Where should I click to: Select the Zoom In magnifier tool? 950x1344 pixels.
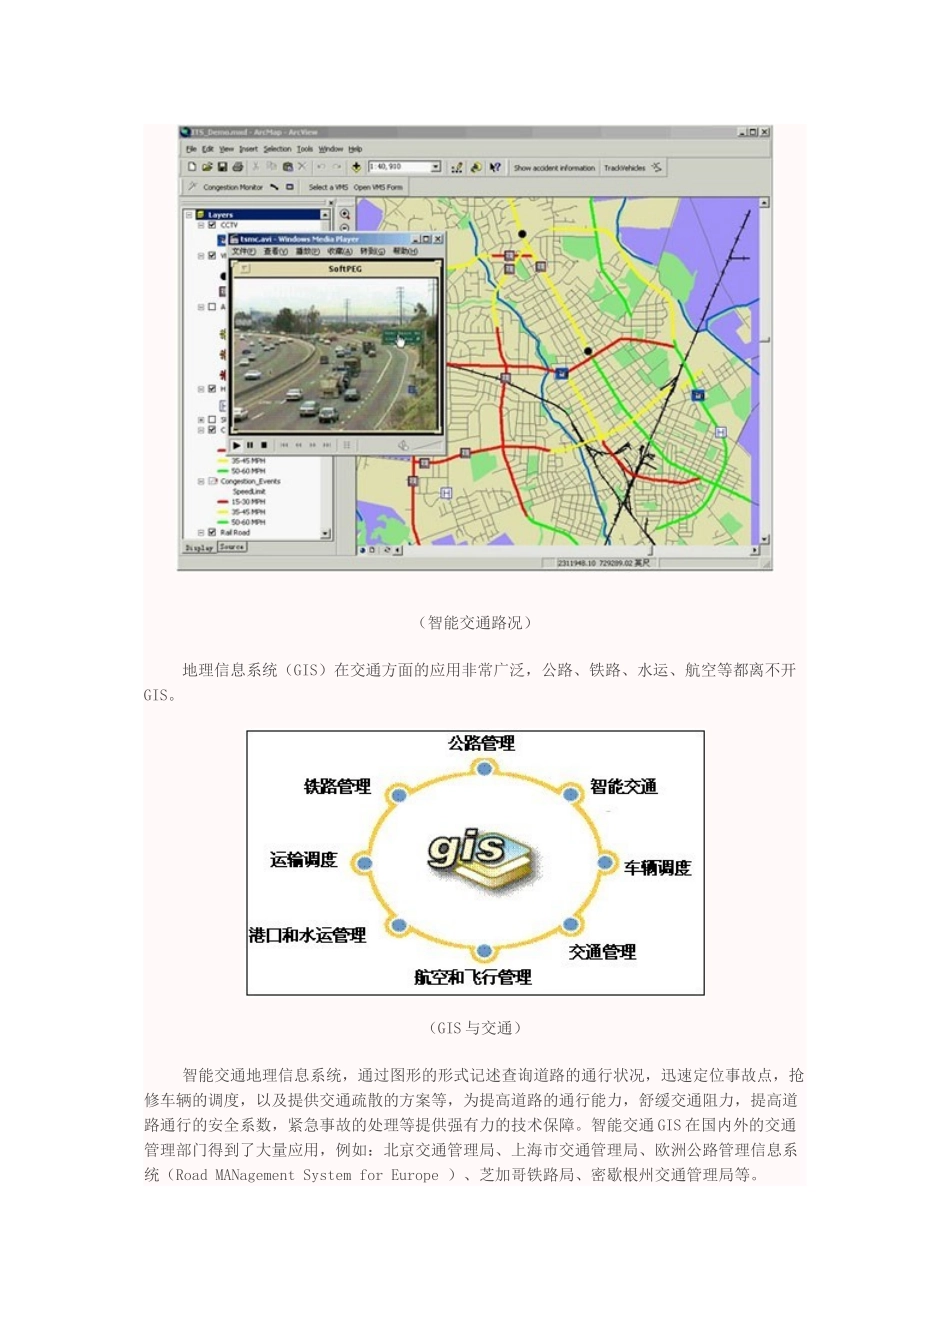(345, 214)
